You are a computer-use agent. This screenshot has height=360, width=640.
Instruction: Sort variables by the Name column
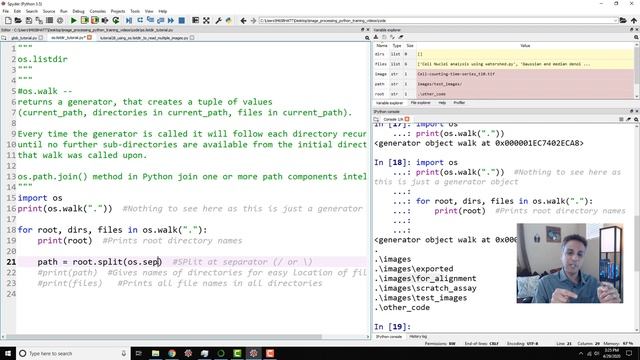pos(382,46)
